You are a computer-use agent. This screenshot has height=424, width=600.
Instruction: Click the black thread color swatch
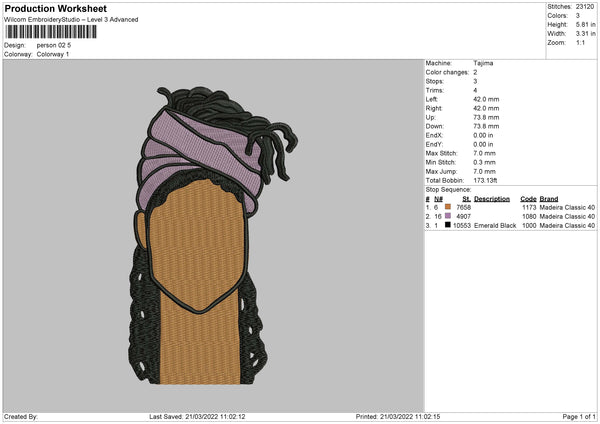[x=448, y=225]
